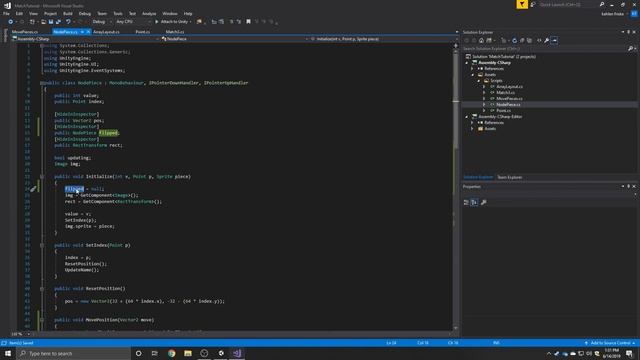Click the Properties wrench in Solution Explorer toolbar
The image size is (640, 360).
click(x=547, y=40)
